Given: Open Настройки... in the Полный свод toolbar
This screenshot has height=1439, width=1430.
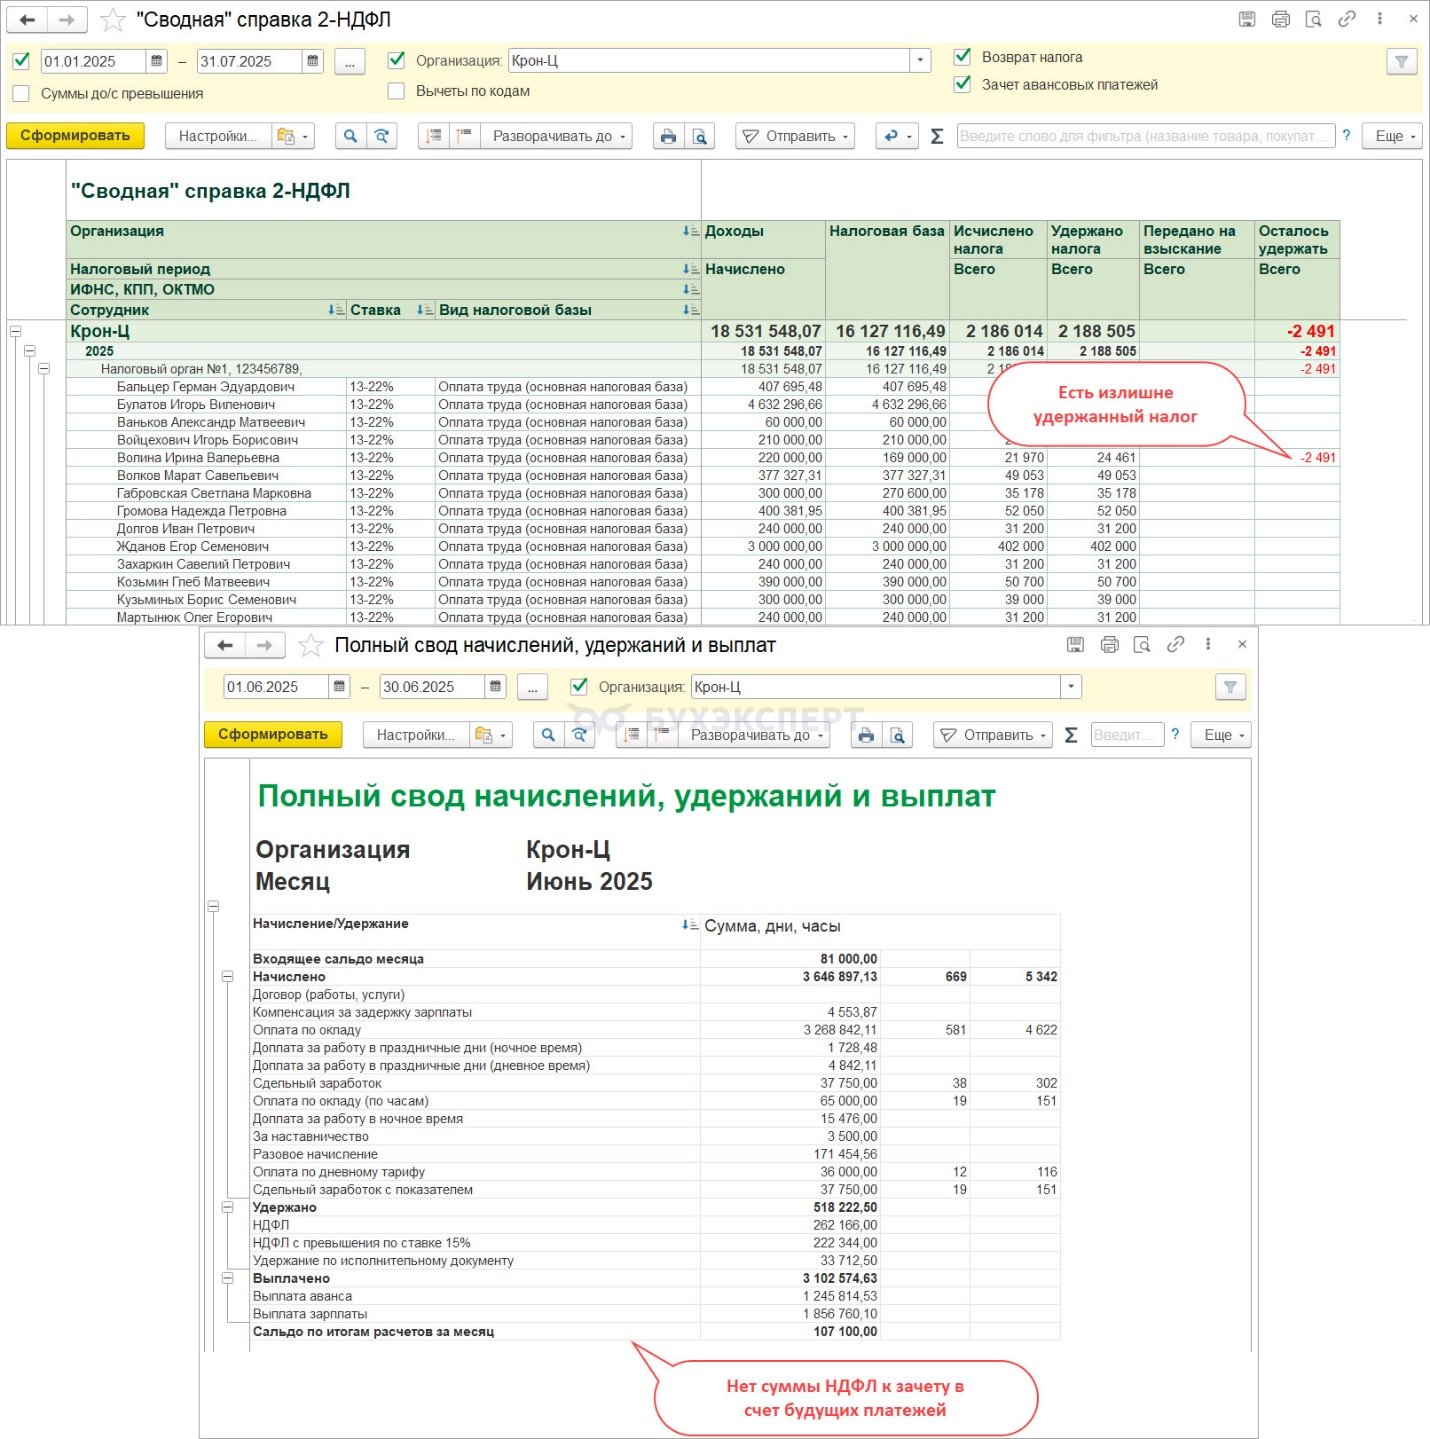Looking at the screenshot, I should pyautogui.click(x=416, y=735).
